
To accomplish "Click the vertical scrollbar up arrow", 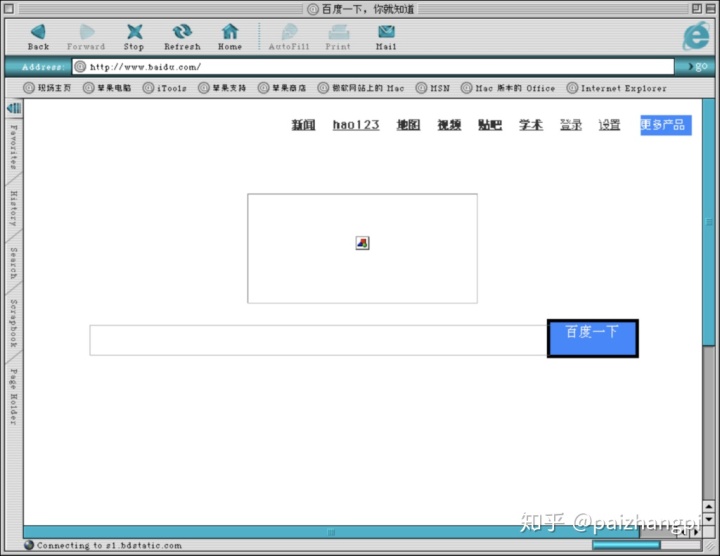I will coord(709,507).
